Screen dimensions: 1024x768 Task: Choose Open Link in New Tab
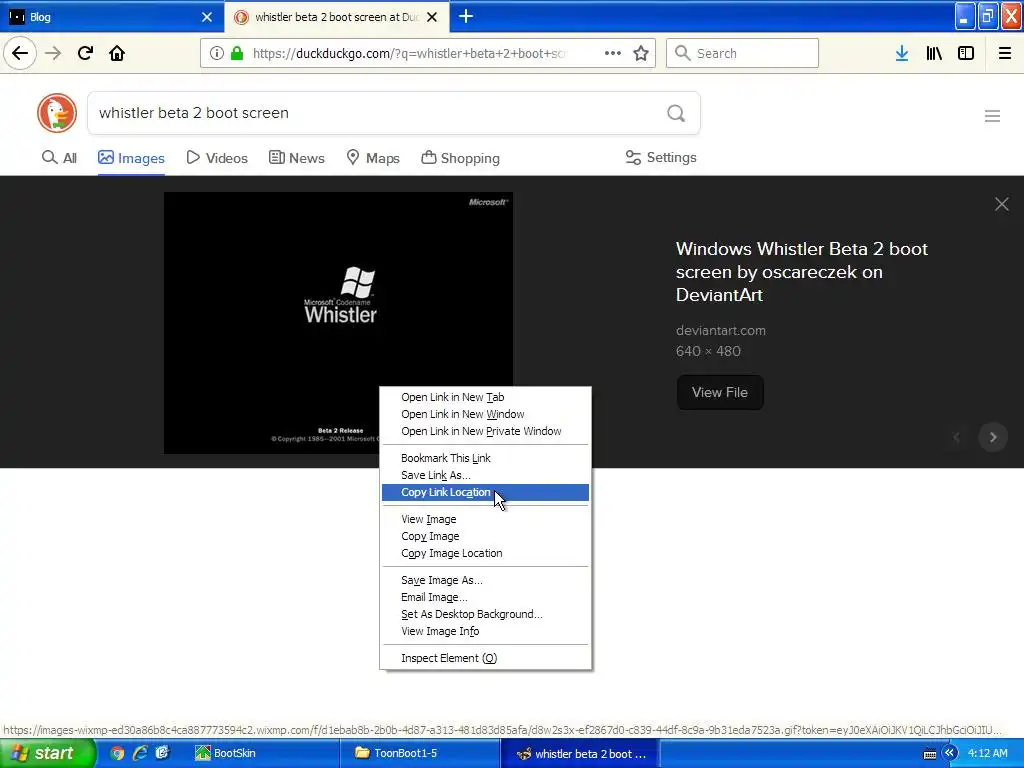485,397
